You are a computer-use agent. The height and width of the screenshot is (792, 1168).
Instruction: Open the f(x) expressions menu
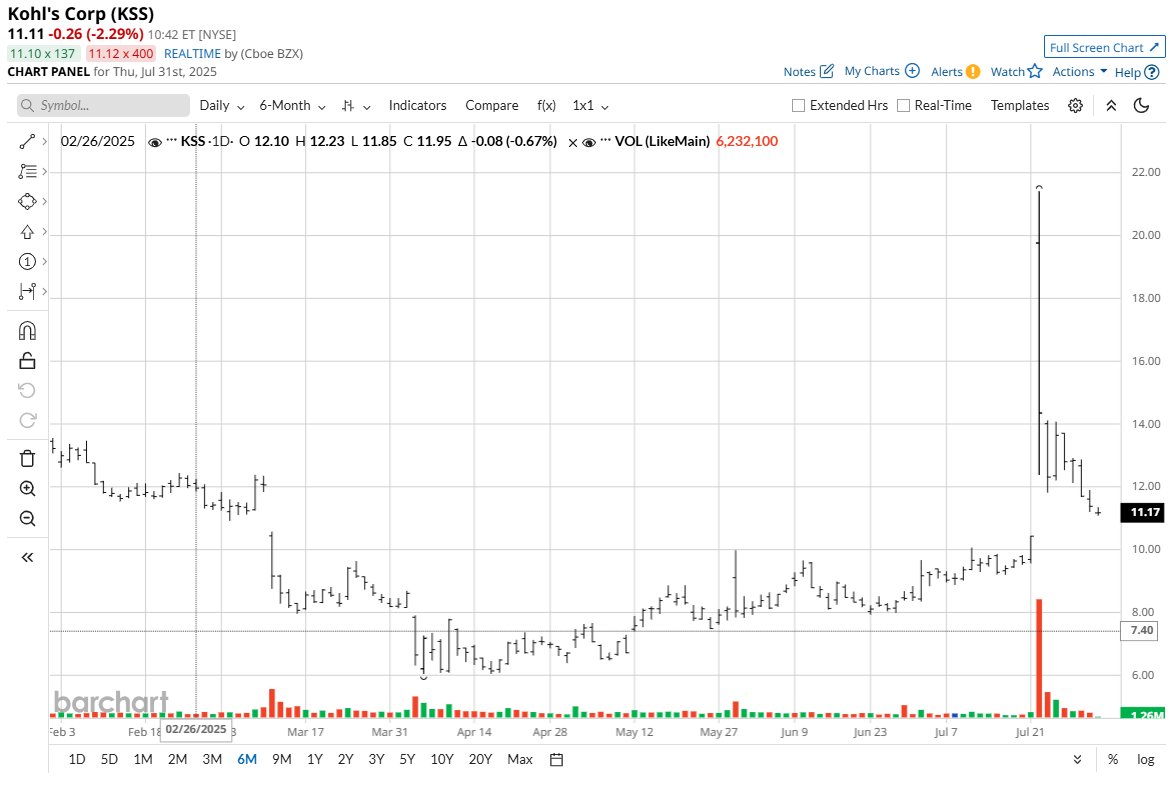546,106
